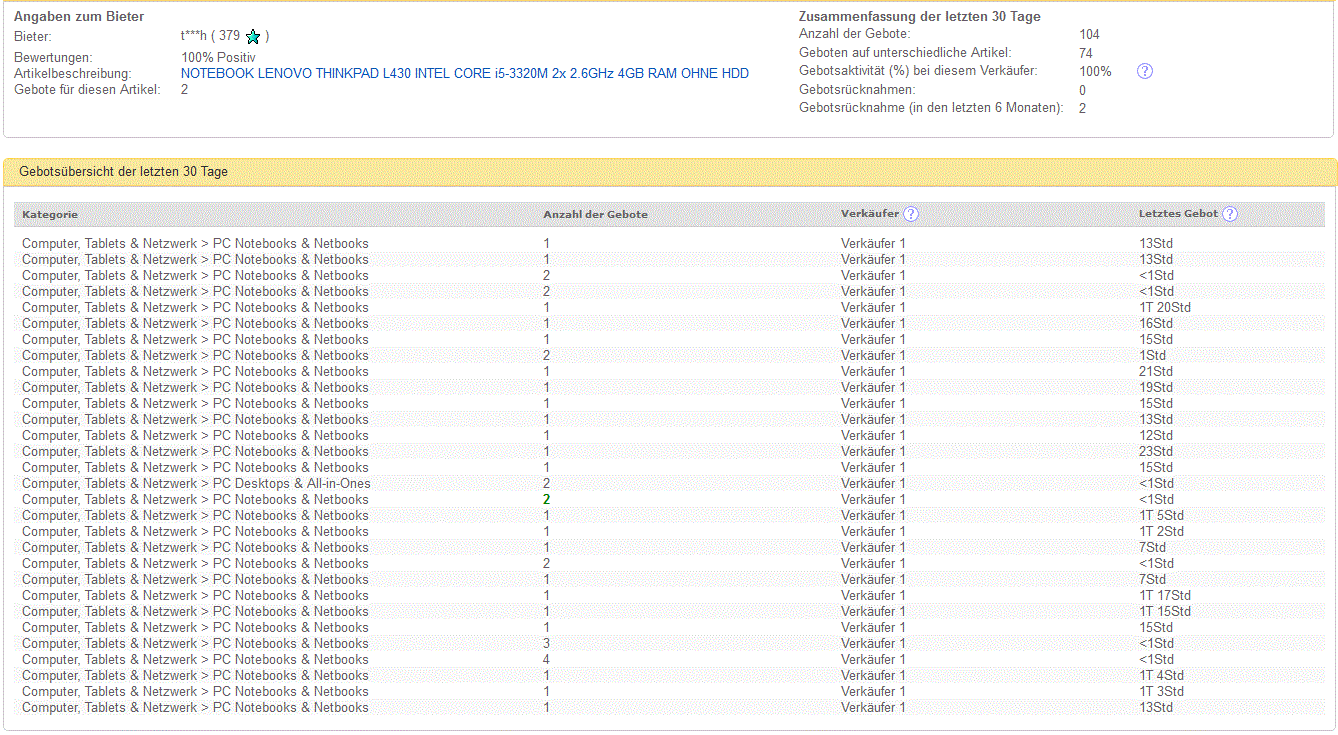Click the help icon beside Letztes Gebot
Image resolution: width=1338 pixels, height=735 pixels.
coord(1230,214)
